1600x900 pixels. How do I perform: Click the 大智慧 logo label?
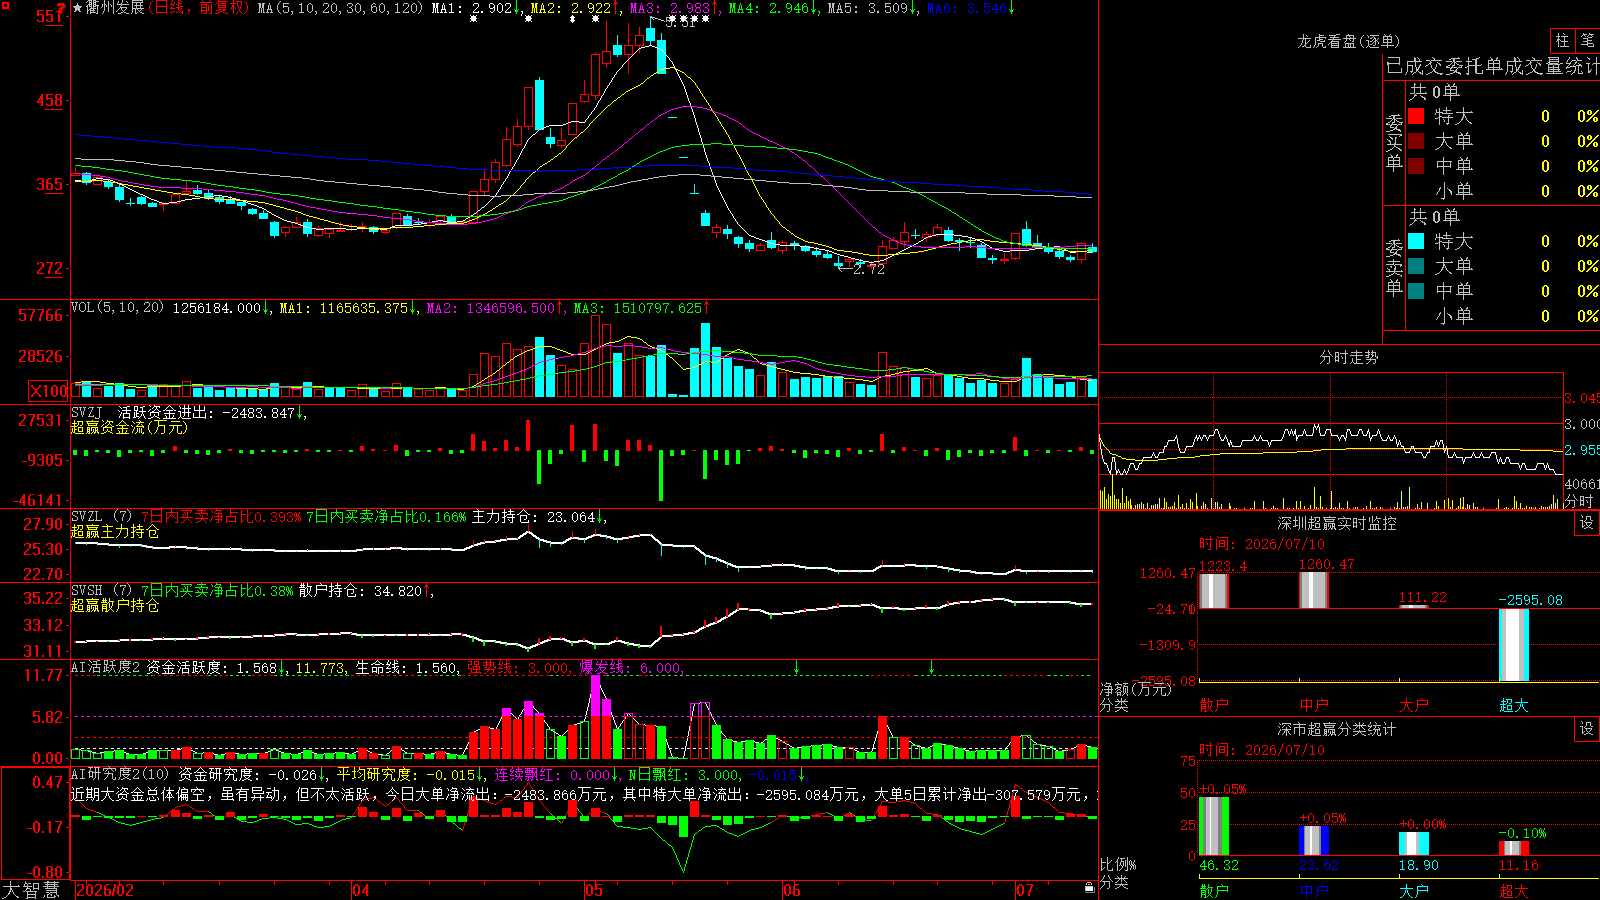click(x=31, y=890)
